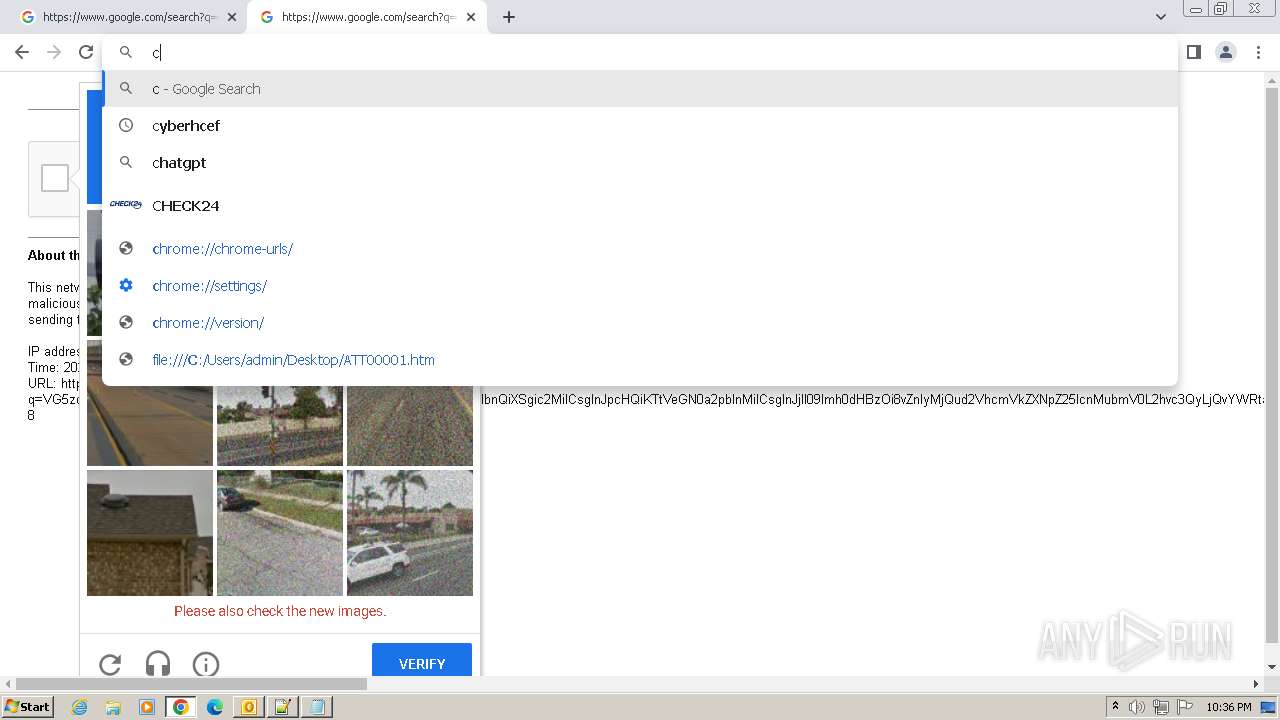
Task: Expand the tab search dropdown arrow
Action: [x=1160, y=17]
